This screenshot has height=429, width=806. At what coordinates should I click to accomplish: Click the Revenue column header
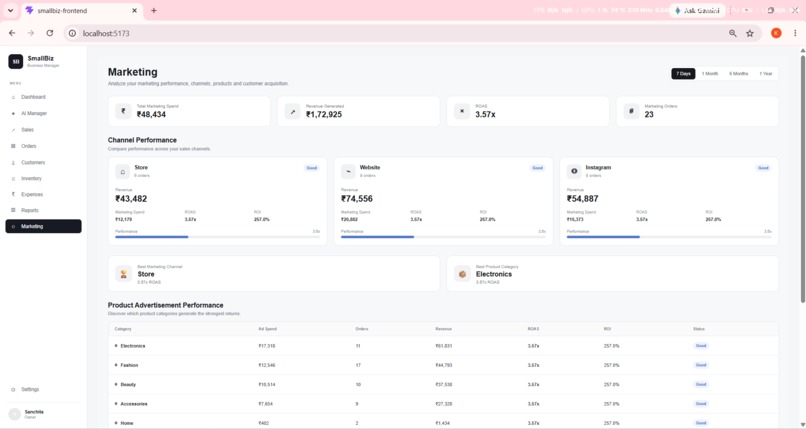(x=444, y=329)
